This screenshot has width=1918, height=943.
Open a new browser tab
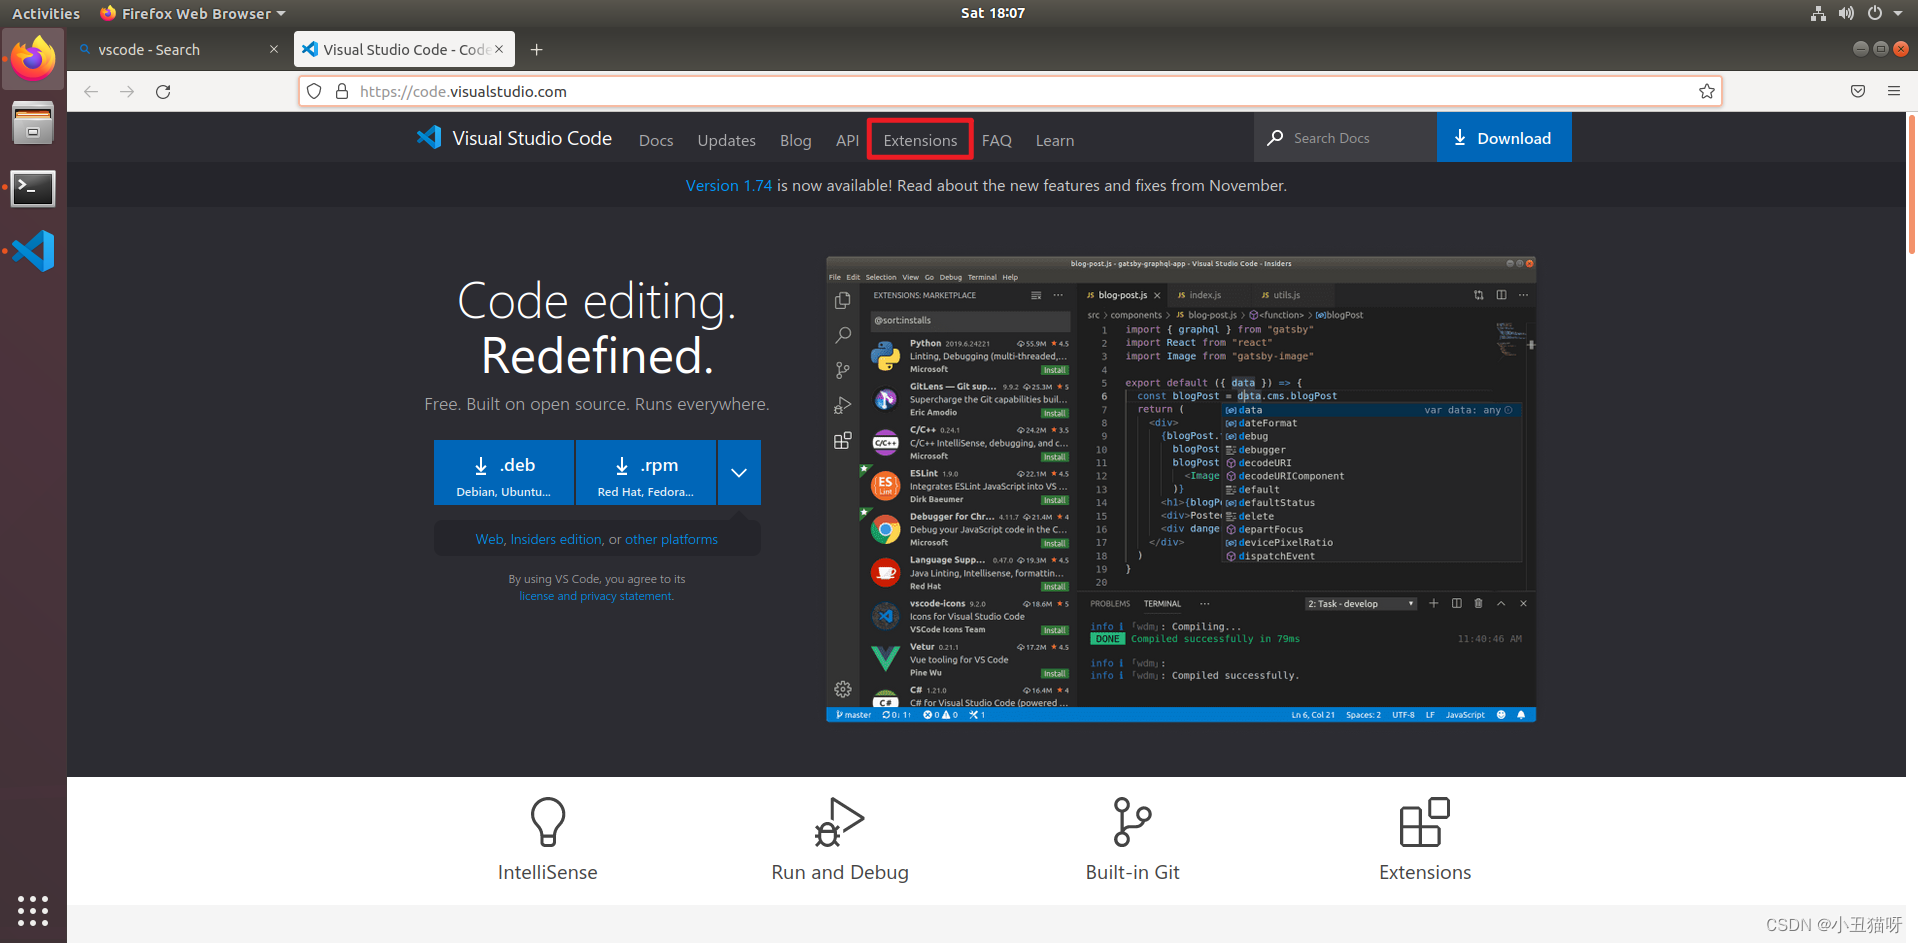click(x=536, y=50)
